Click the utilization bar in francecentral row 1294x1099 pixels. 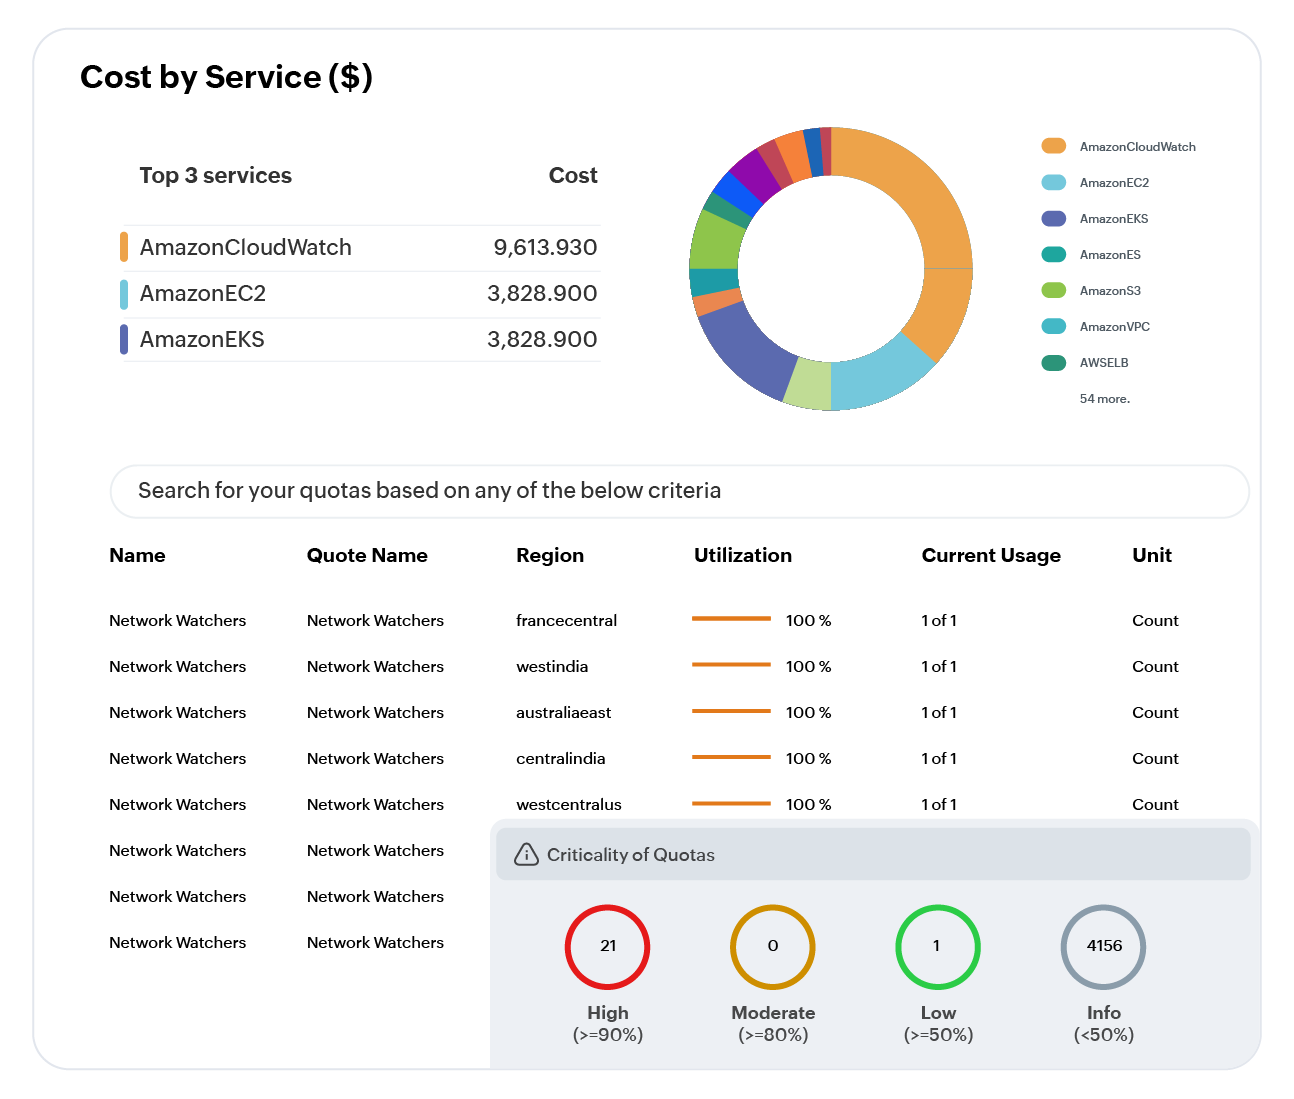pyautogui.click(x=731, y=619)
